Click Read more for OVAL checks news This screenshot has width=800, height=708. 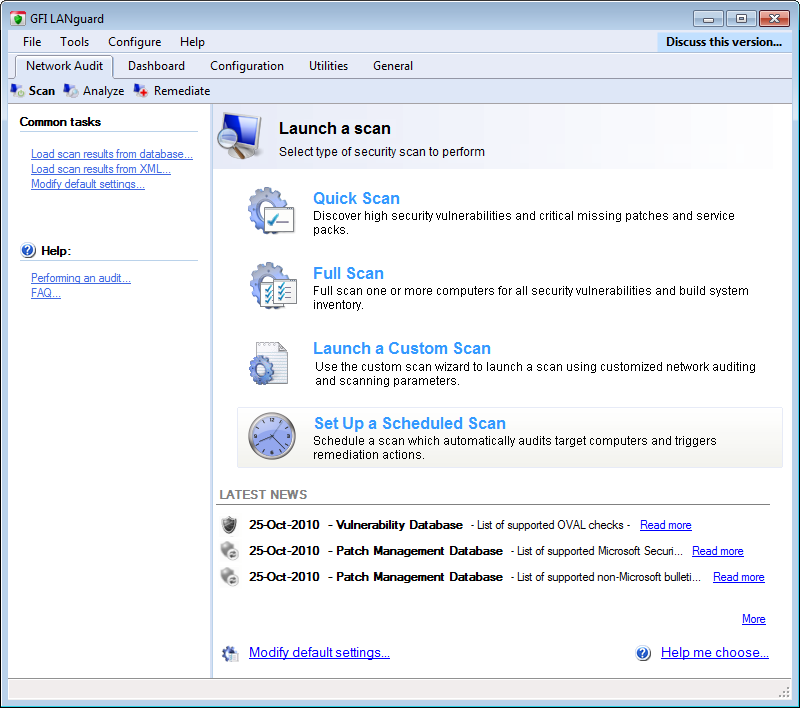point(665,525)
